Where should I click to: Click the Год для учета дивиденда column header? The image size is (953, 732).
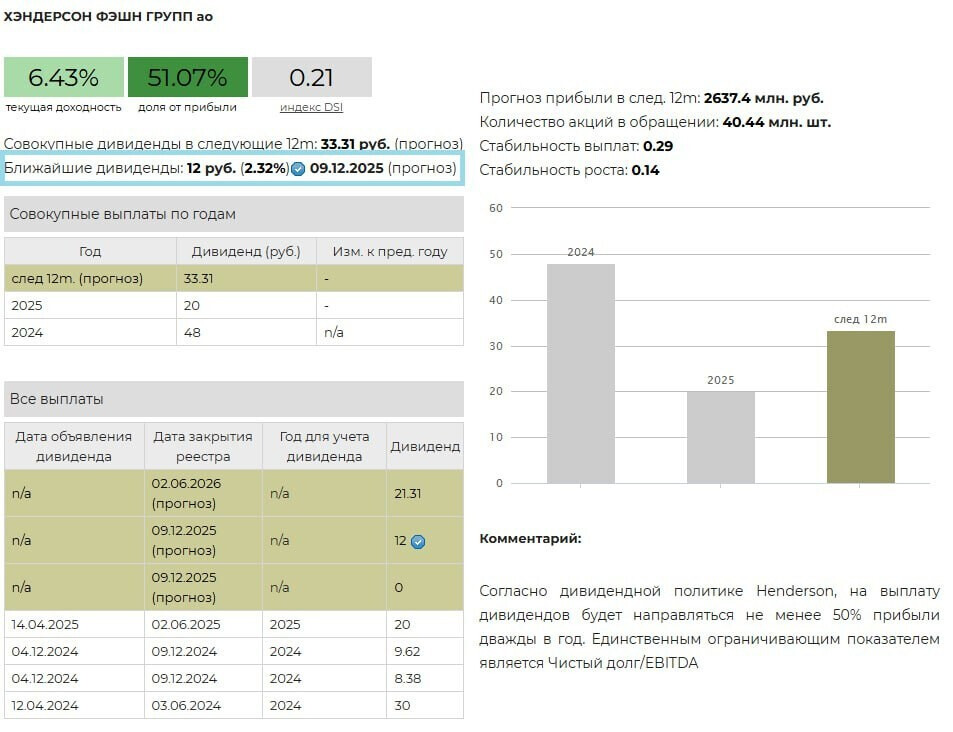[x=324, y=446]
